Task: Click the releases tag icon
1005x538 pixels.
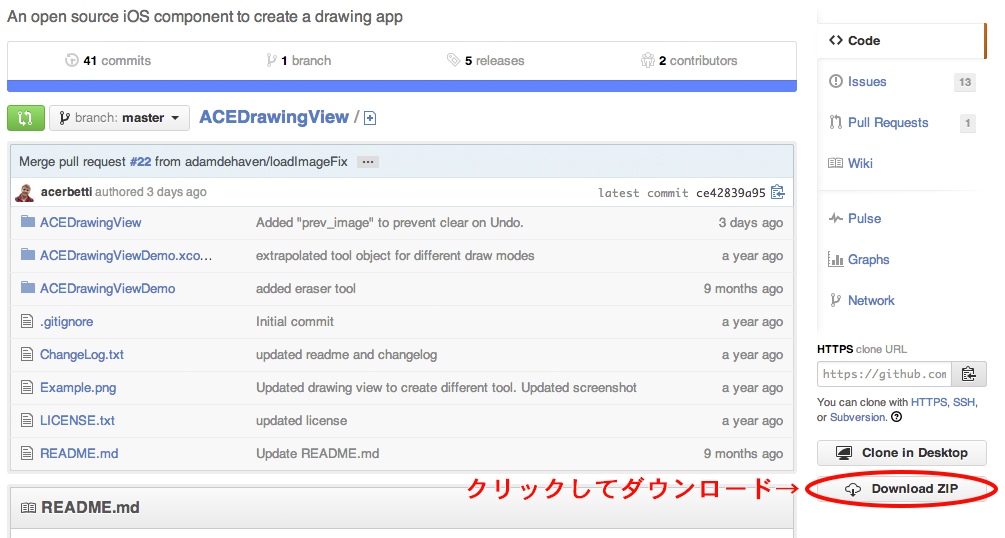Action: pyautogui.click(x=453, y=60)
